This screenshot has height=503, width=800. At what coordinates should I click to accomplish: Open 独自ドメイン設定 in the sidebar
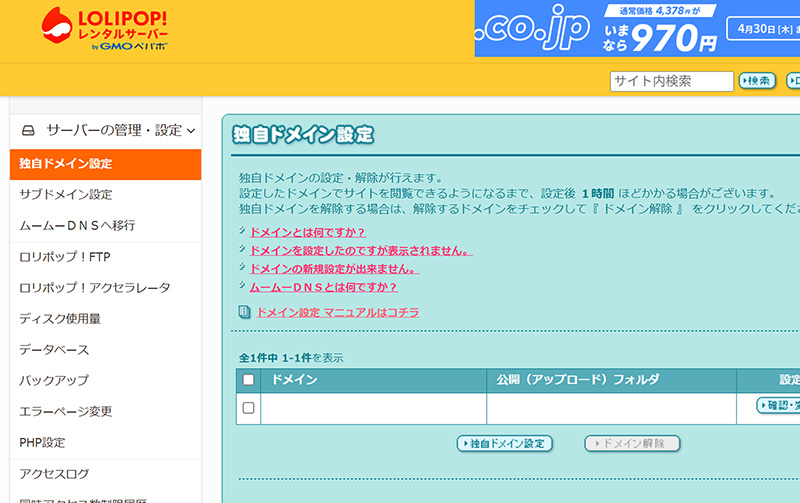[66, 163]
